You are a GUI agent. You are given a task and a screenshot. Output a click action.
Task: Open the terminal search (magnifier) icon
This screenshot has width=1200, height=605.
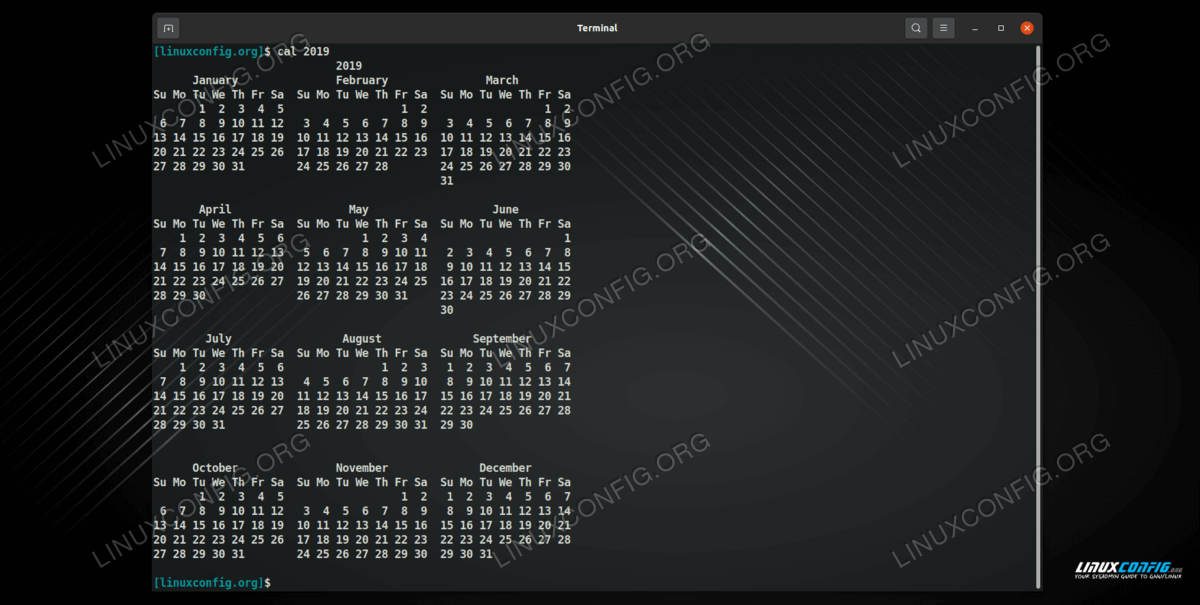pos(916,28)
